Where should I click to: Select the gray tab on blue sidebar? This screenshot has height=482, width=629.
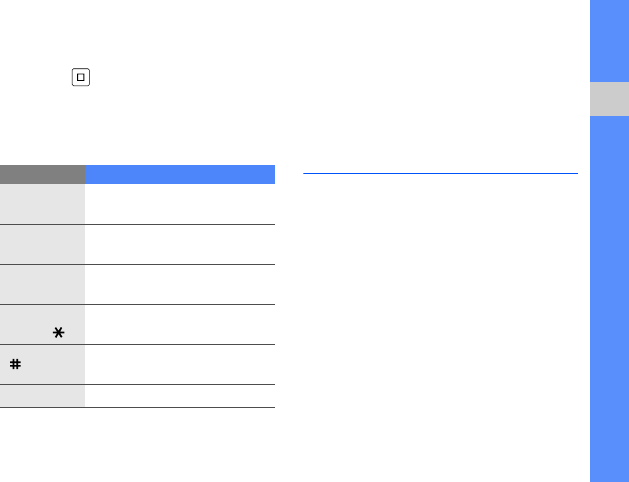click(x=609, y=99)
